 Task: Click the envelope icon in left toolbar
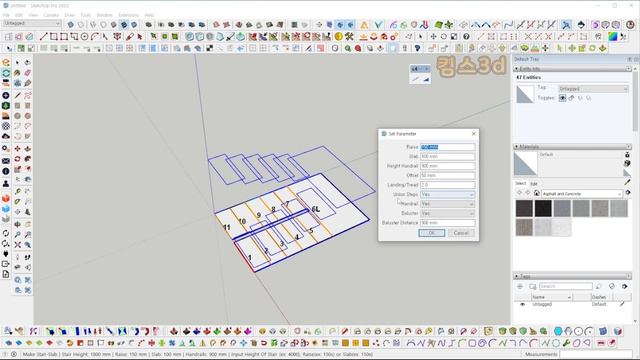[x=6, y=161]
